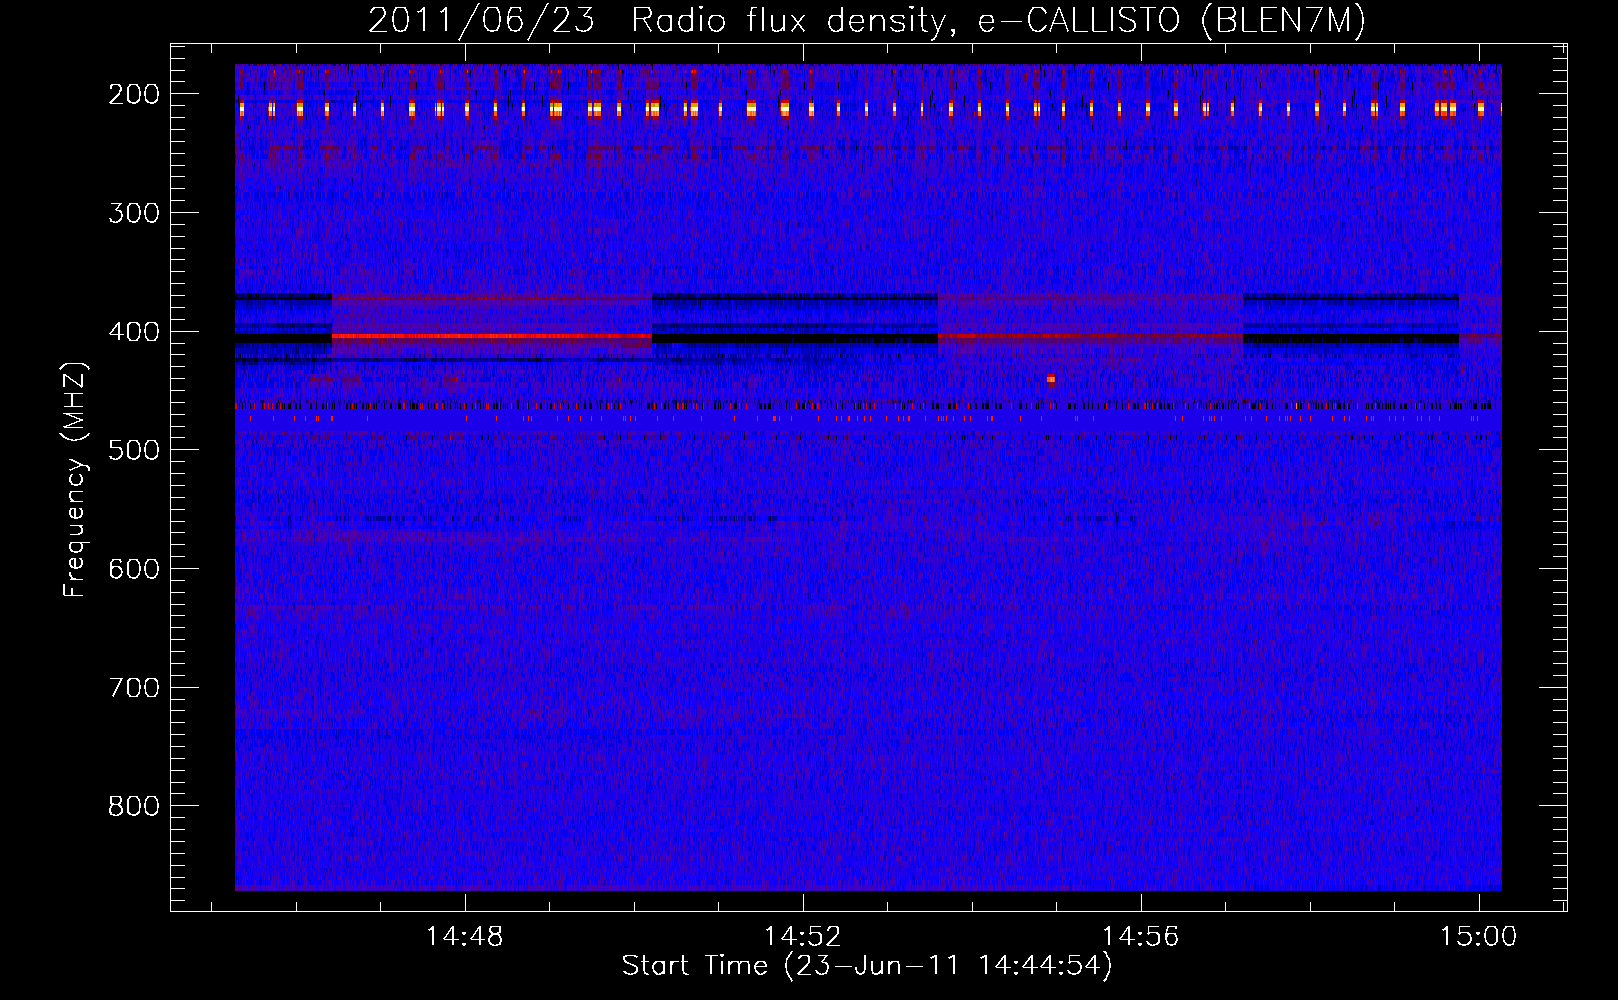The width and height of the screenshot is (1618, 1000).
Task: Click the 14:52 time tick label
Action: [802, 937]
